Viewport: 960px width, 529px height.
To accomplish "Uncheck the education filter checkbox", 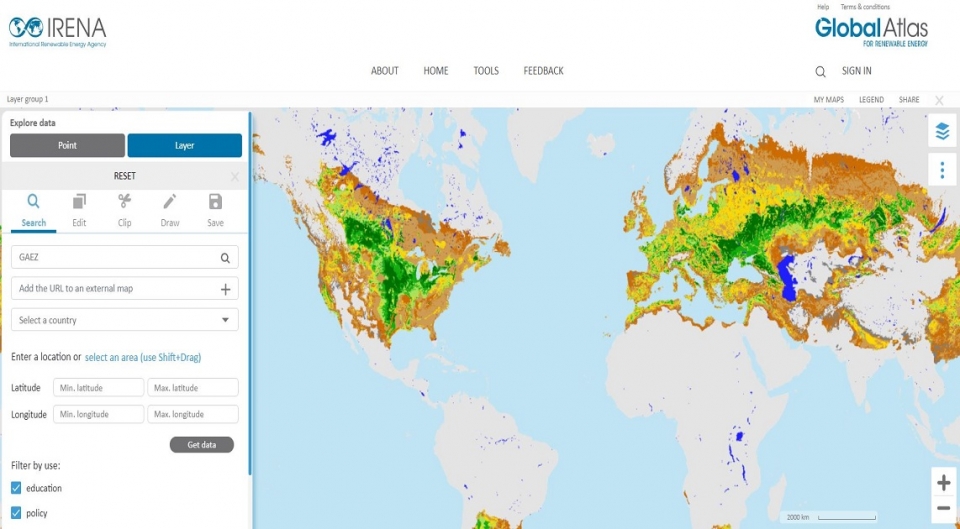I will pos(16,488).
